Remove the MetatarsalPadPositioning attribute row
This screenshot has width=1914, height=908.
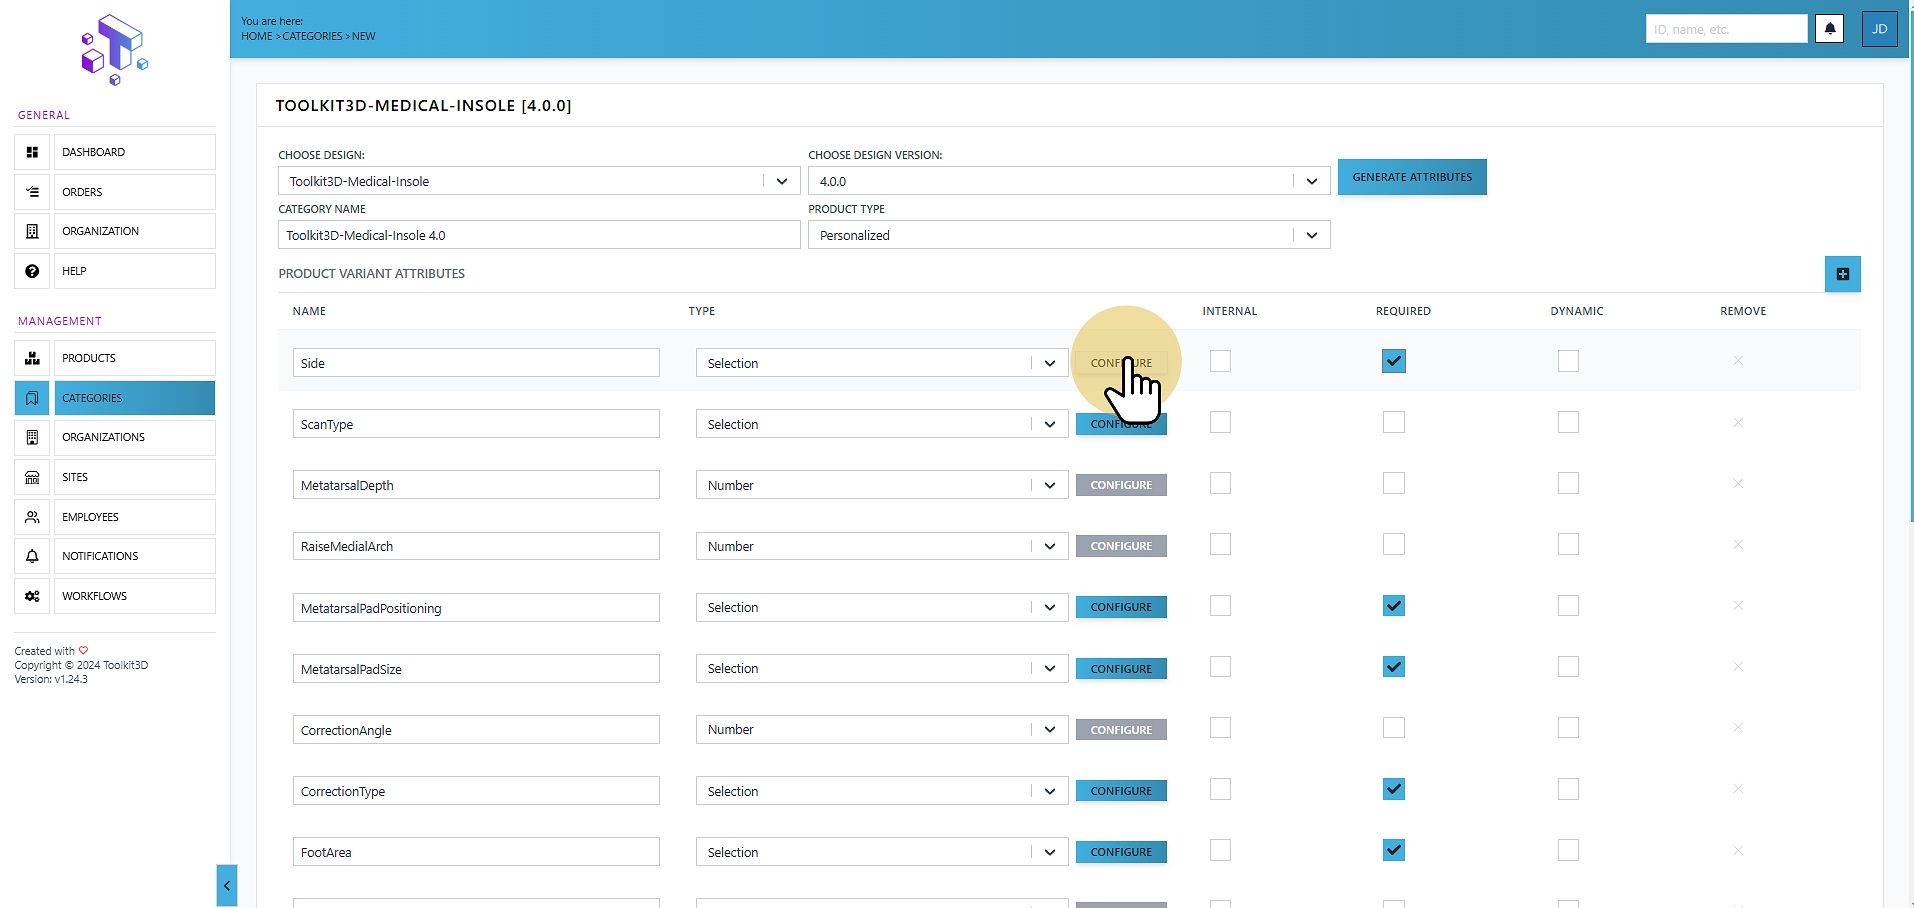click(x=1738, y=606)
